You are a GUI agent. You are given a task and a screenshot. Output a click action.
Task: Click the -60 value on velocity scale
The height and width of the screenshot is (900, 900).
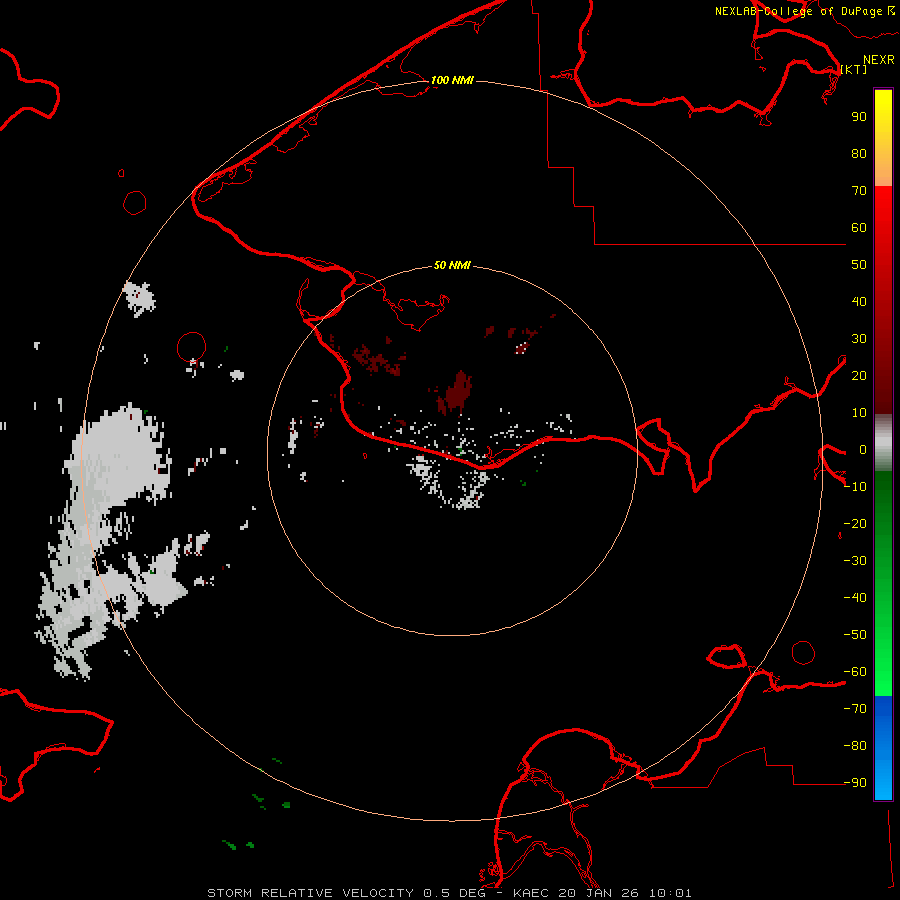coord(855,672)
